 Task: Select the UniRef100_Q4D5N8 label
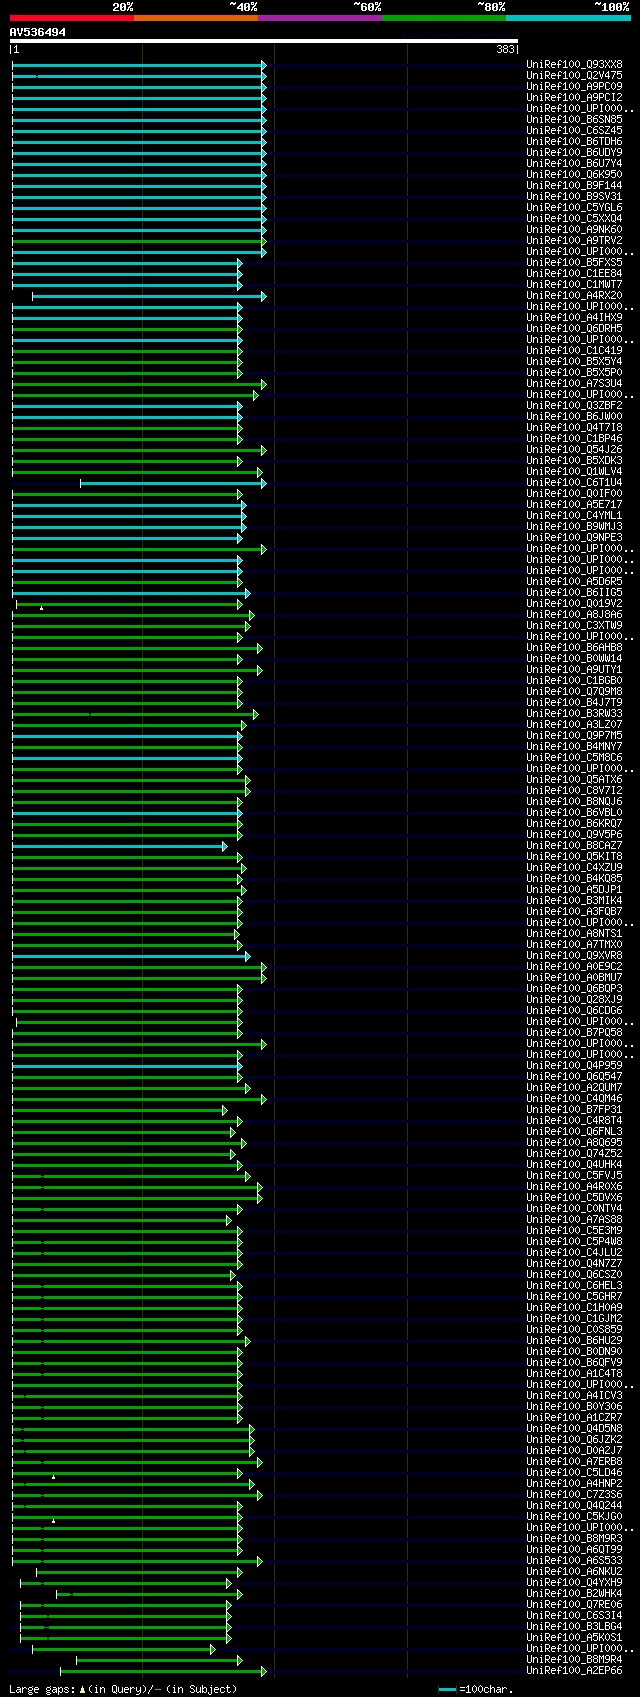tap(574, 1428)
